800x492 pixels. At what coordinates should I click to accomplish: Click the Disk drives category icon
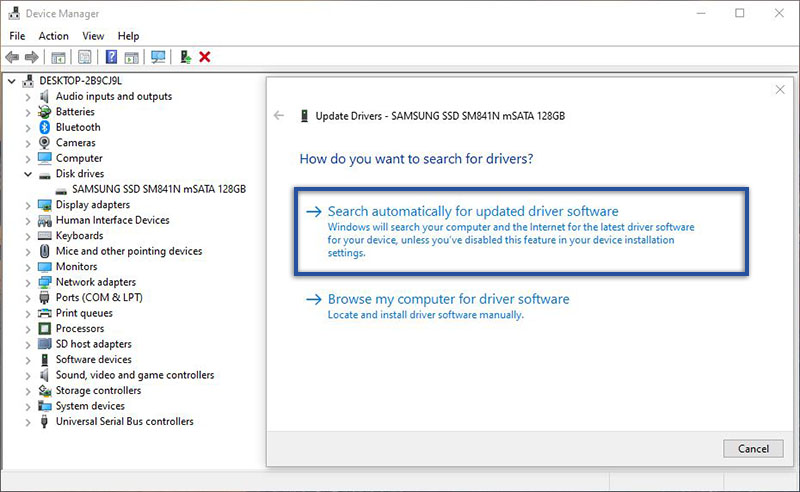click(45, 176)
